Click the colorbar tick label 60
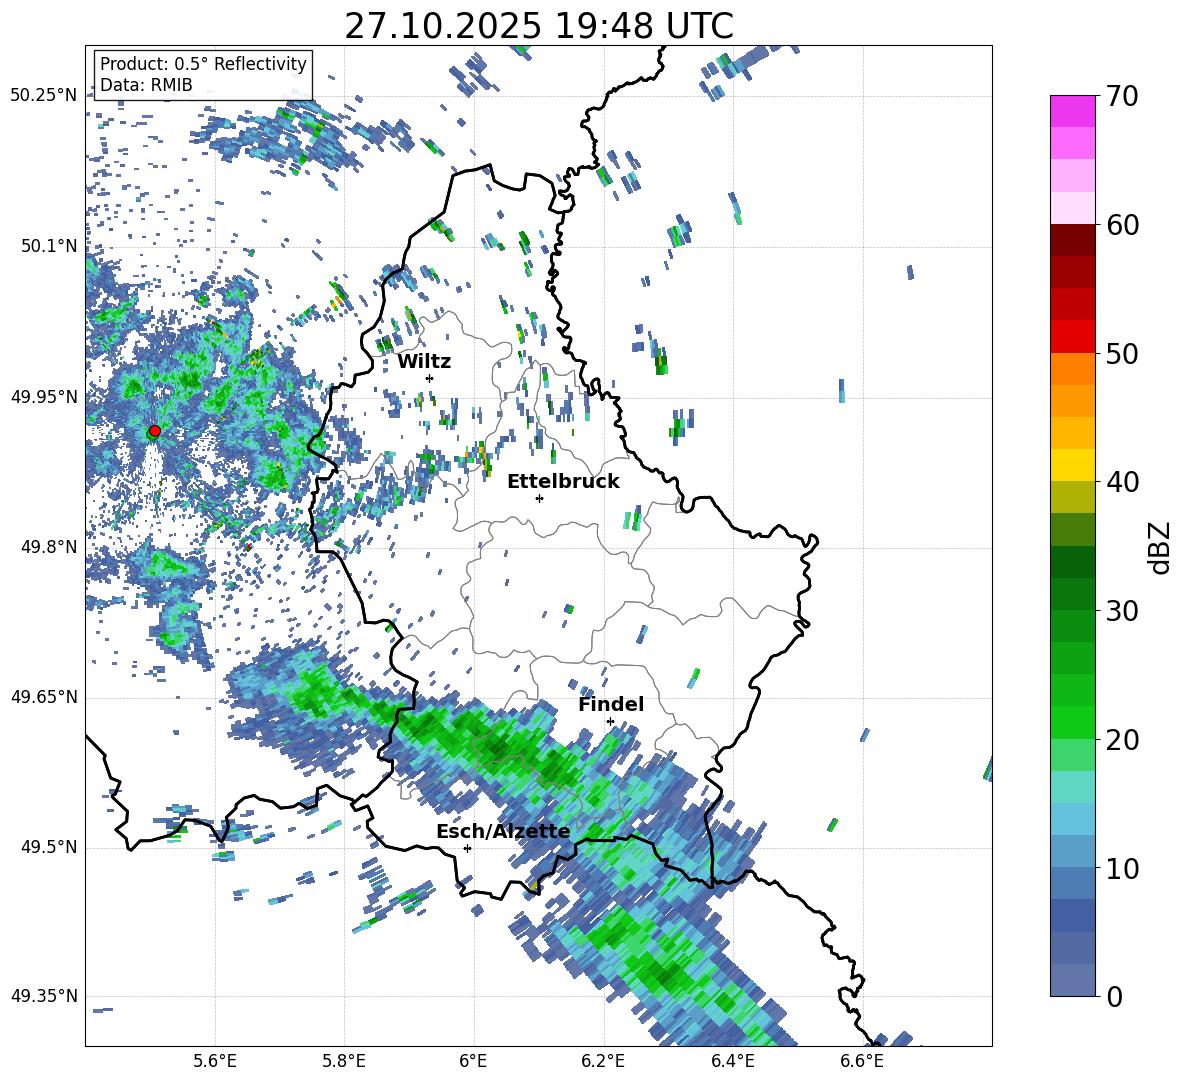The width and height of the screenshot is (1184, 1081). [x=1122, y=224]
